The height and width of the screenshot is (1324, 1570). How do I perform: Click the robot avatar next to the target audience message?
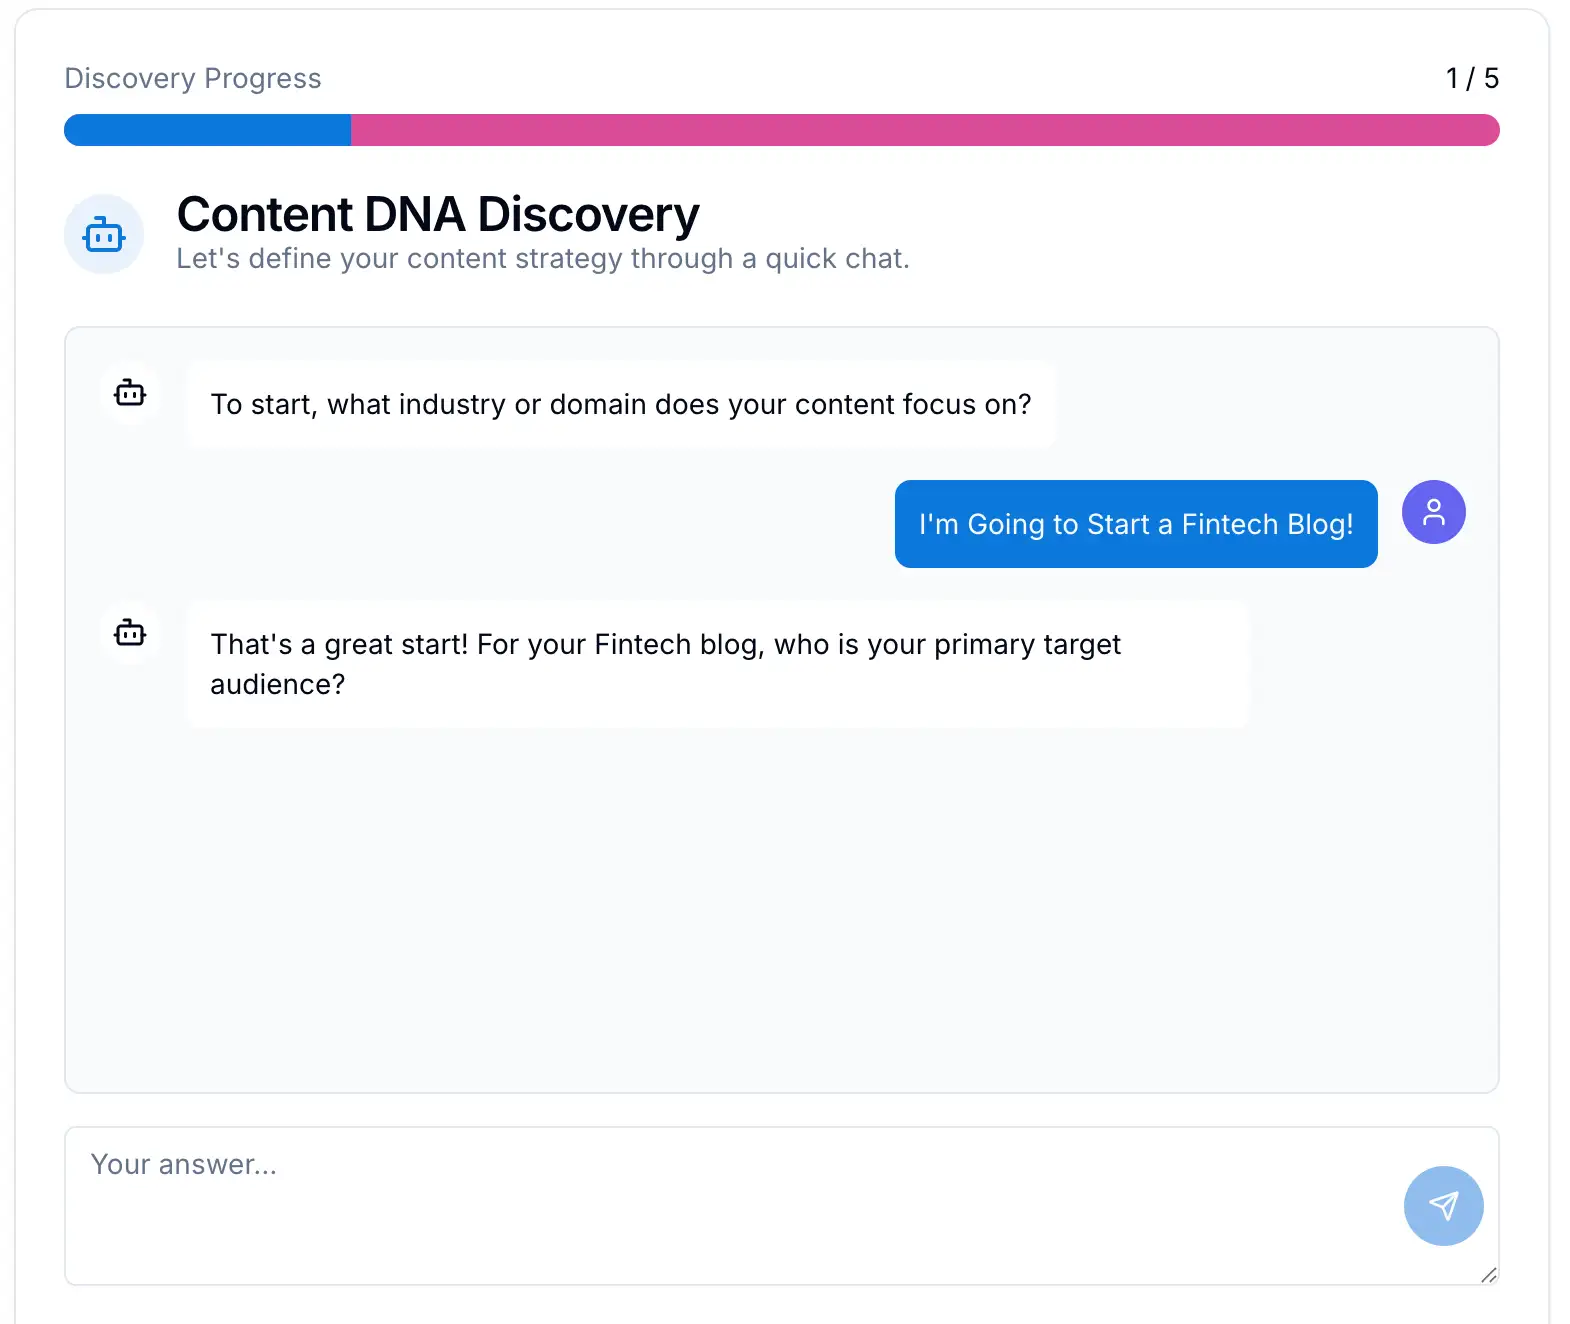[130, 633]
